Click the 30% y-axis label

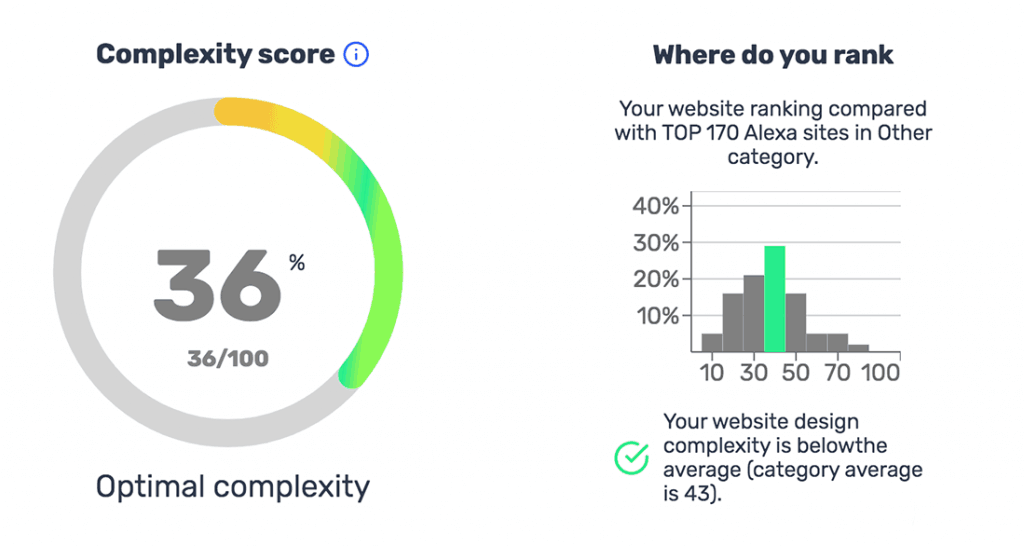tap(656, 244)
